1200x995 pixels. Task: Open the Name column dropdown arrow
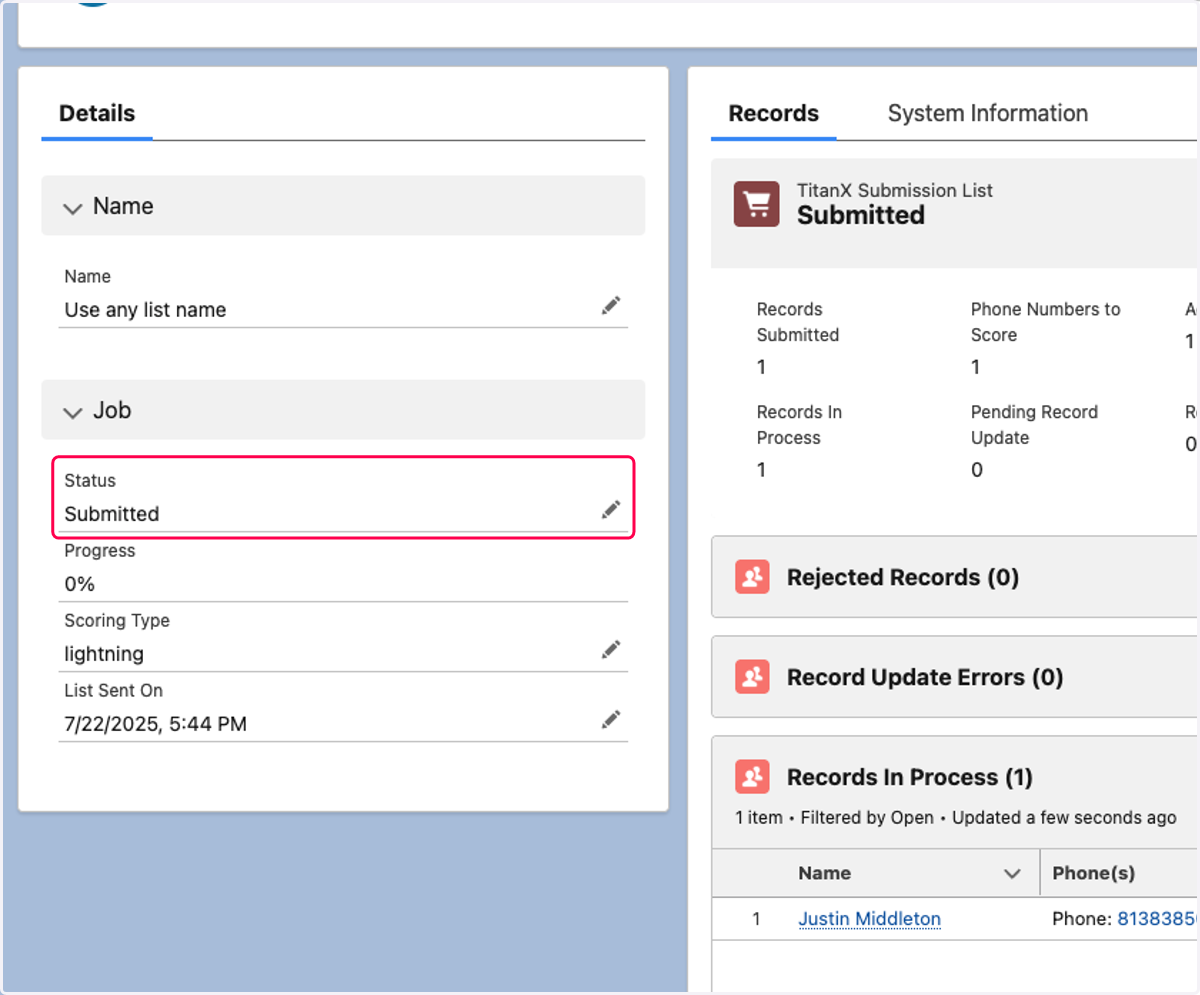click(1012, 874)
